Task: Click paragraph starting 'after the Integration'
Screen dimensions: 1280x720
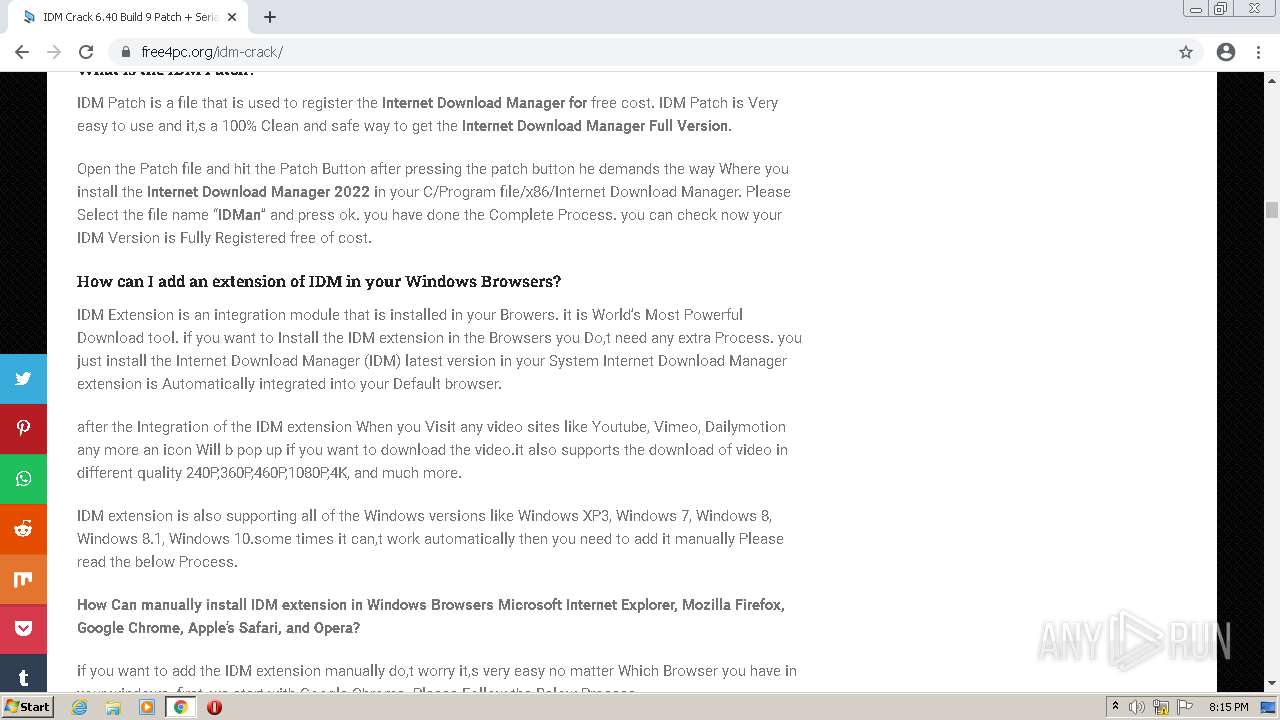Action: tap(433, 450)
